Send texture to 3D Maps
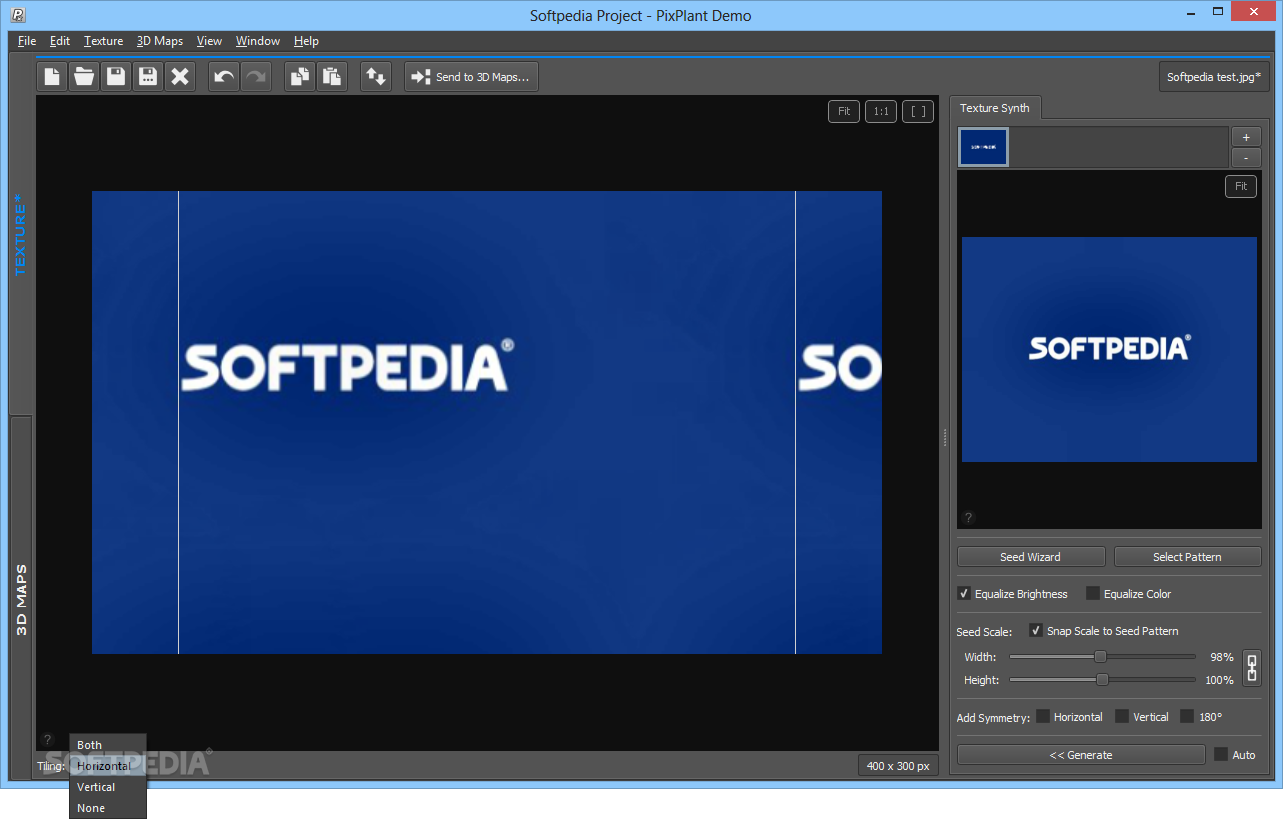 point(471,77)
